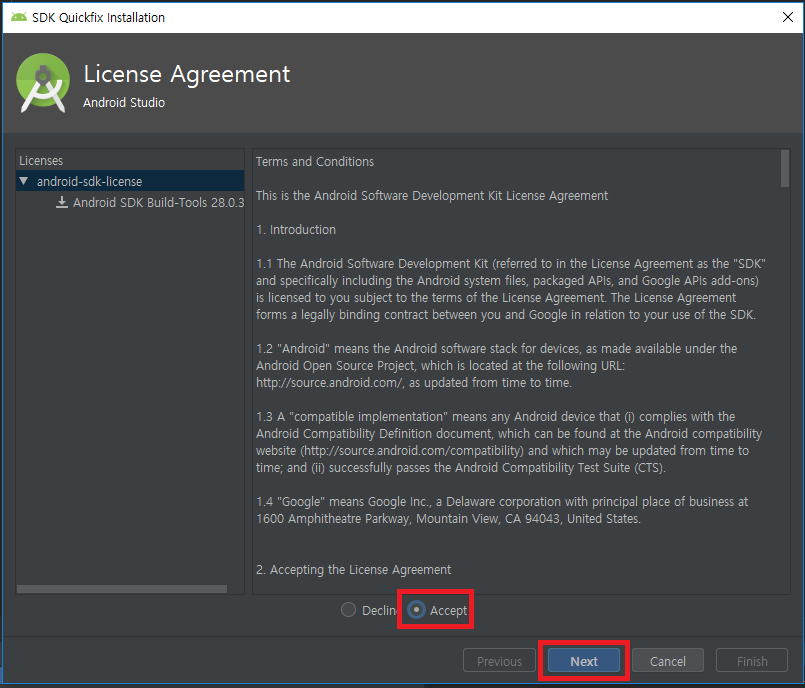Click the 'Licenses' panel header

[41, 161]
